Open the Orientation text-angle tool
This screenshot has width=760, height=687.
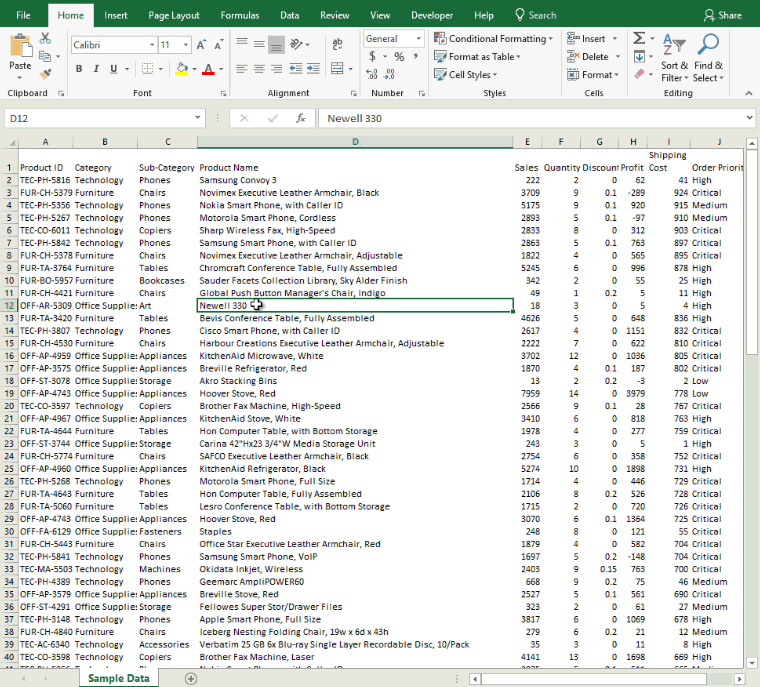pyautogui.click(x=296, y=44)
